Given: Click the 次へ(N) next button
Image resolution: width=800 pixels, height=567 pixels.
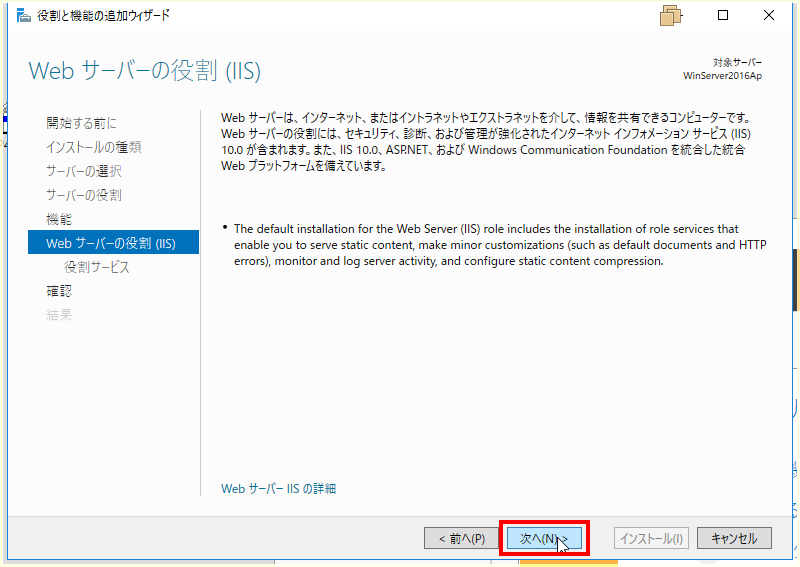Looking at the screenshot, I should (x=544, y=538).
